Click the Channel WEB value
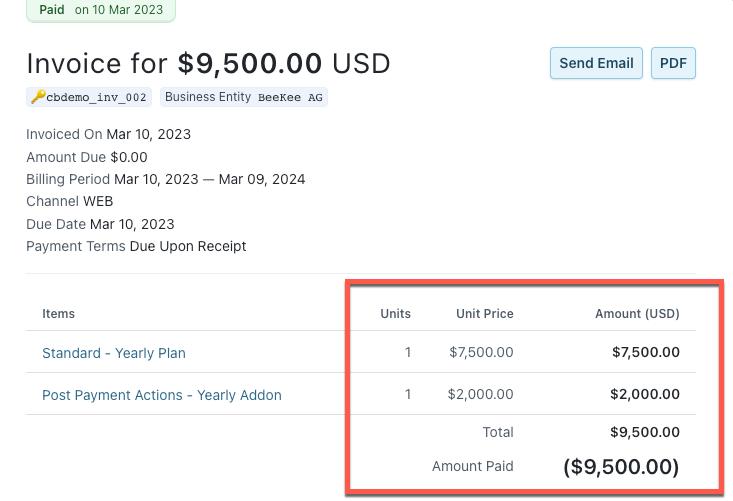The height and width of the screenshot is (501, 733). (x=98, y=201)
